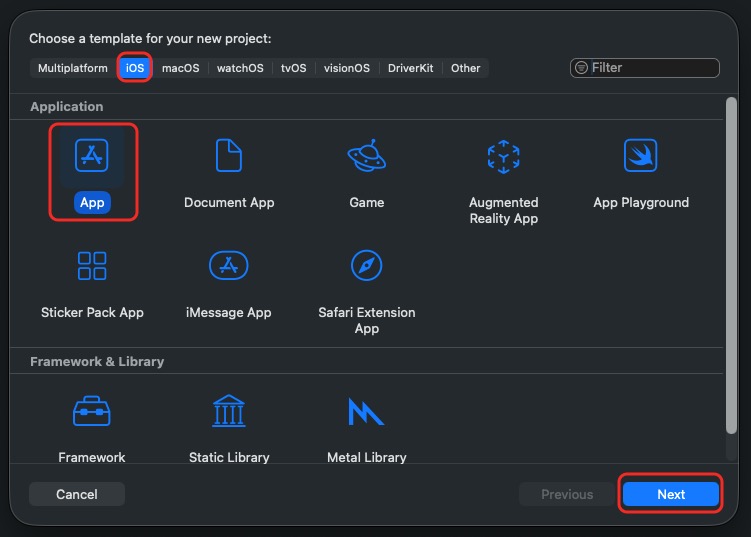Select the iMessage App icon
Viewport: 751px width, 537px height.
229,265
